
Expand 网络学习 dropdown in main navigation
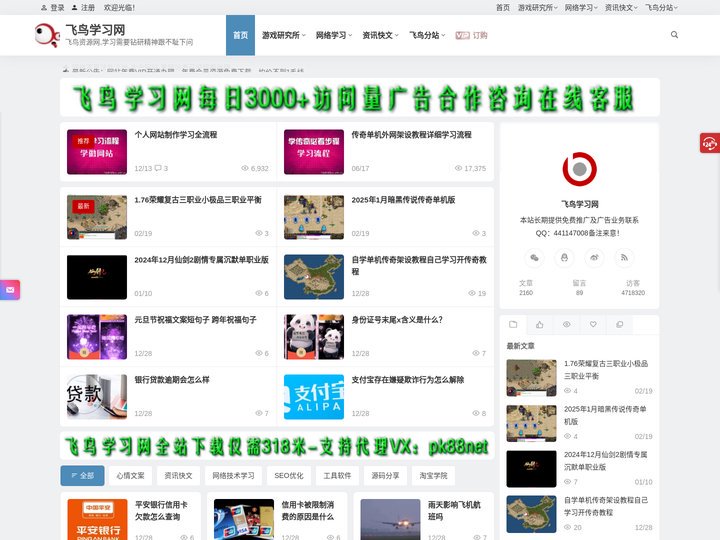334,35
